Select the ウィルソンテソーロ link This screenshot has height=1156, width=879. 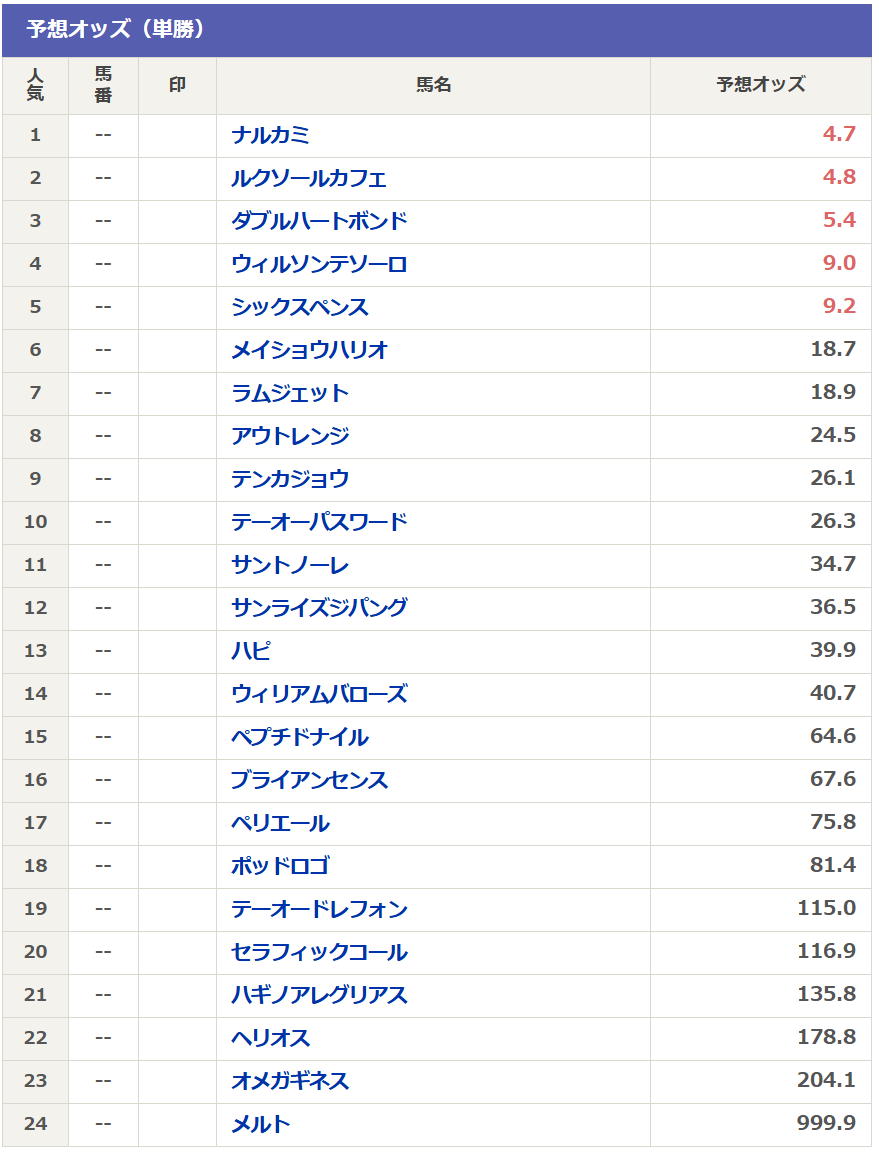coord(319,264)
